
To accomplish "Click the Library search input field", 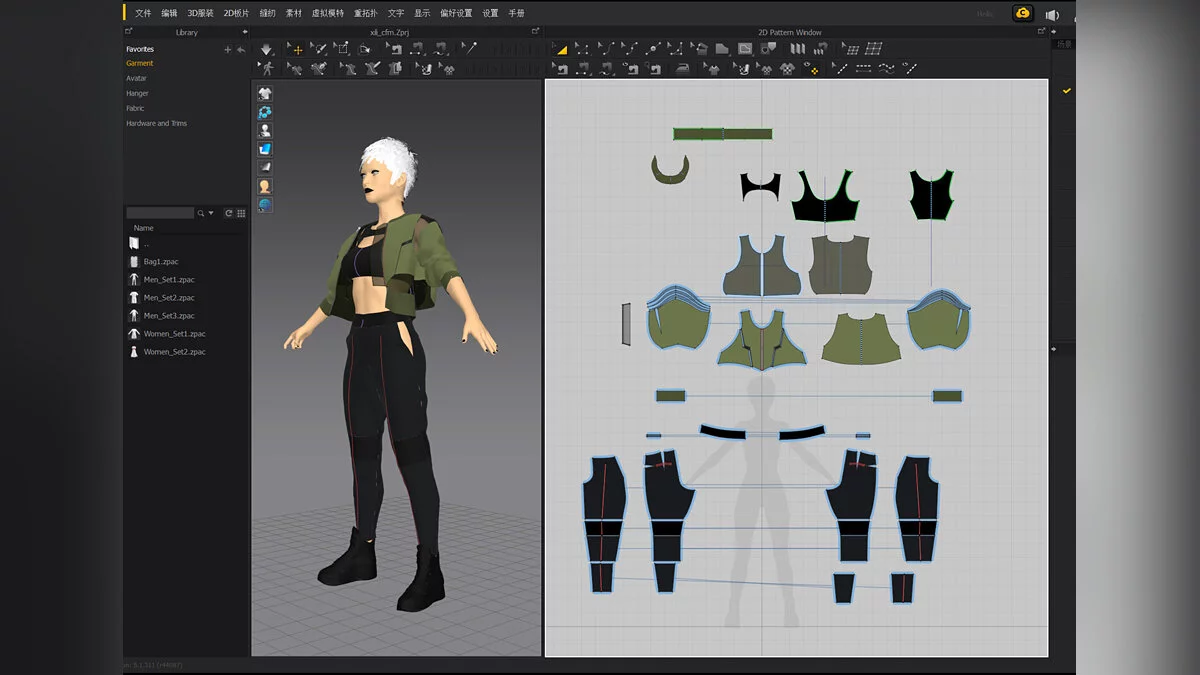I will [x=160, y=213].
